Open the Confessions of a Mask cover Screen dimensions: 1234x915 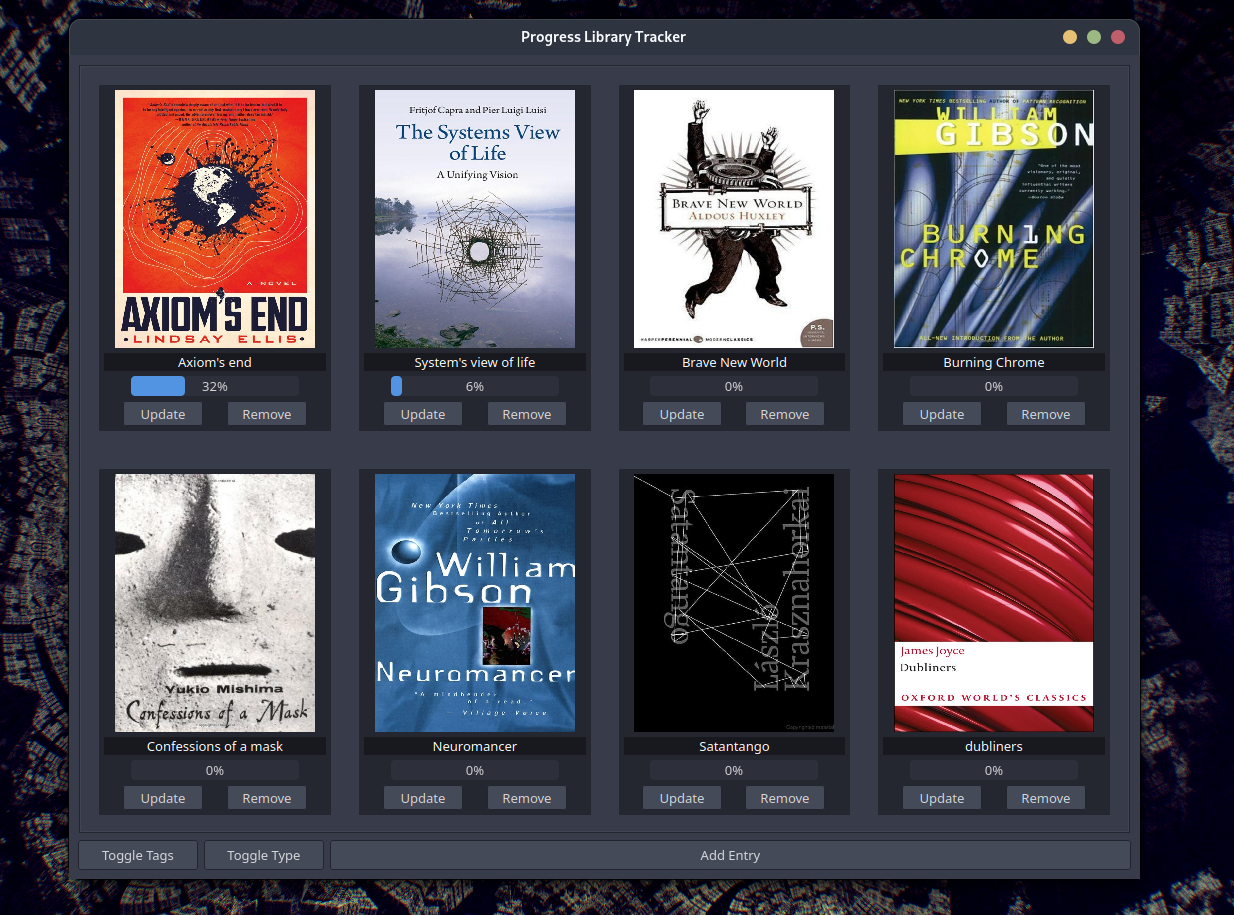(x=214, y=603)
